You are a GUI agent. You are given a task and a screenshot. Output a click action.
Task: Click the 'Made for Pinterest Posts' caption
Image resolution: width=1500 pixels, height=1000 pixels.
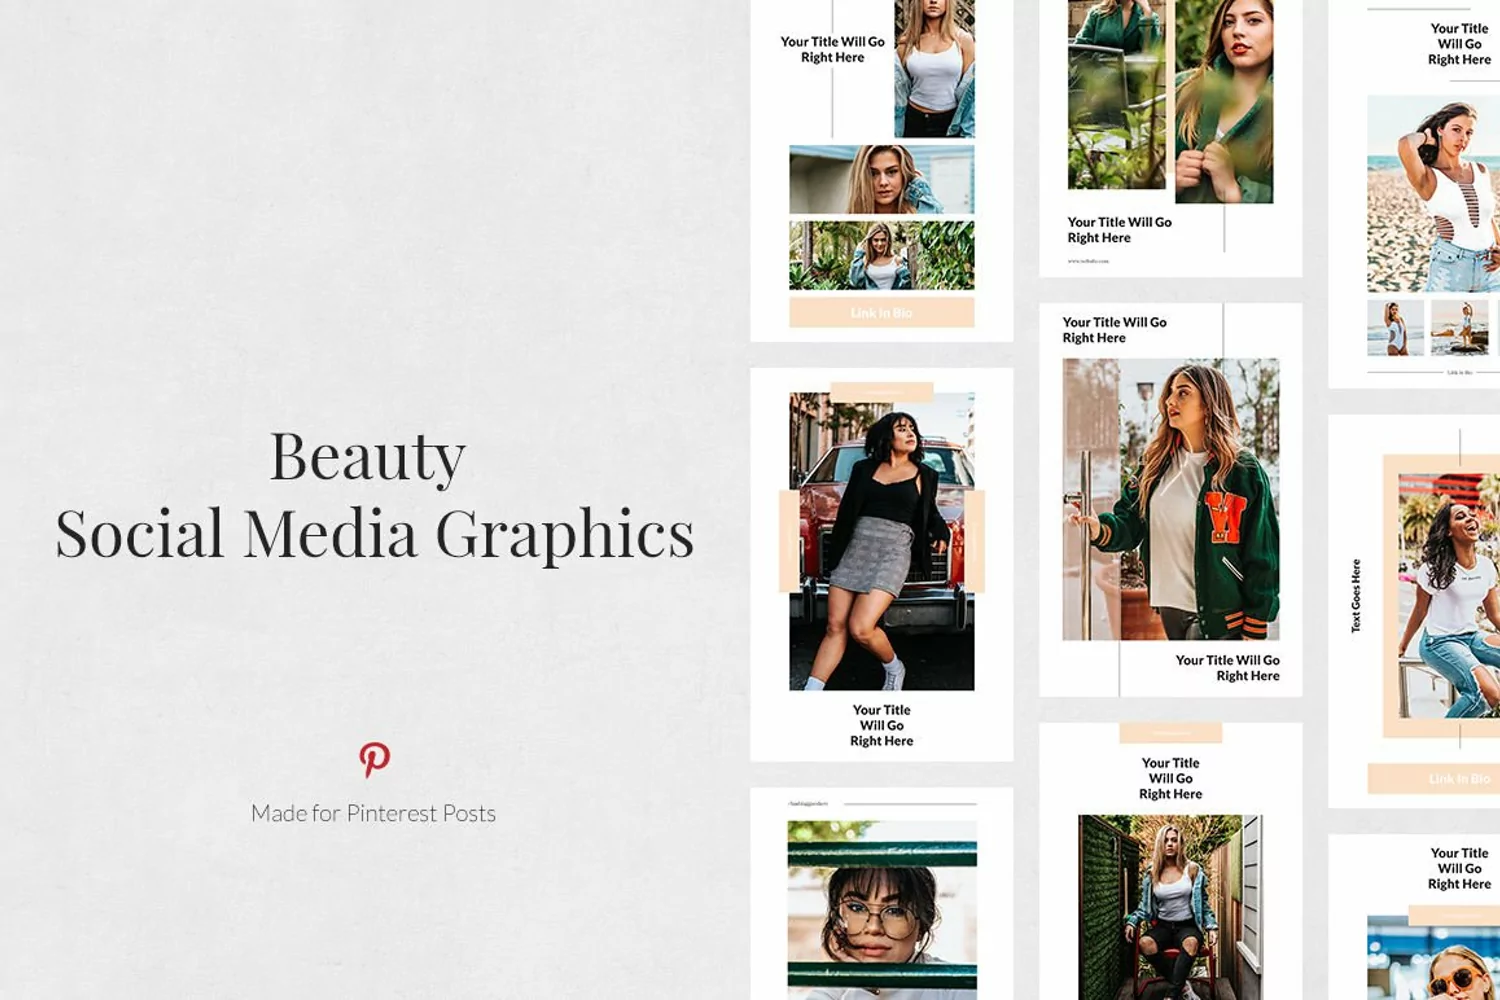click(373, 813)
